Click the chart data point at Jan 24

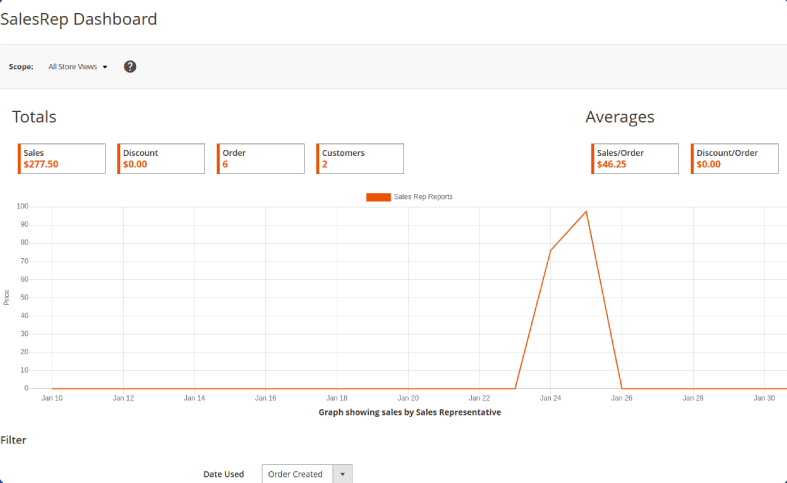tap(551, 250)
